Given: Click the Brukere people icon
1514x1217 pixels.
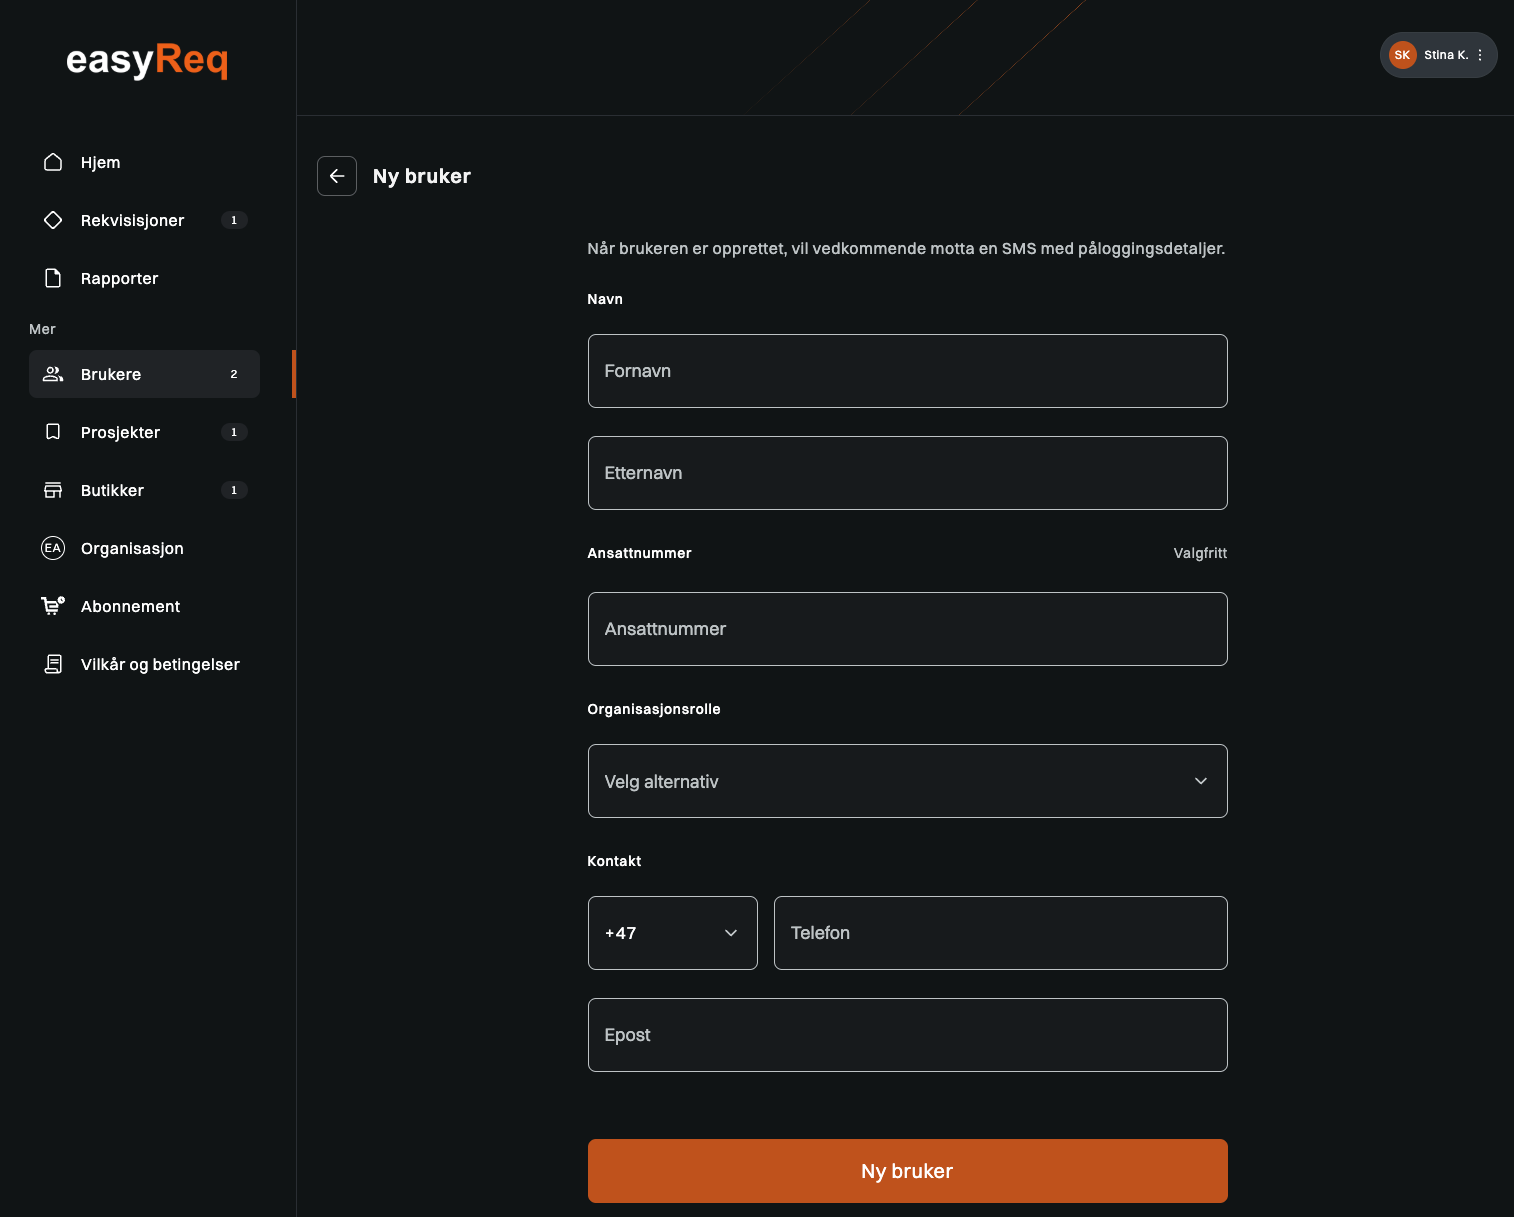Looking at the screenshot, I should point(53,374).
